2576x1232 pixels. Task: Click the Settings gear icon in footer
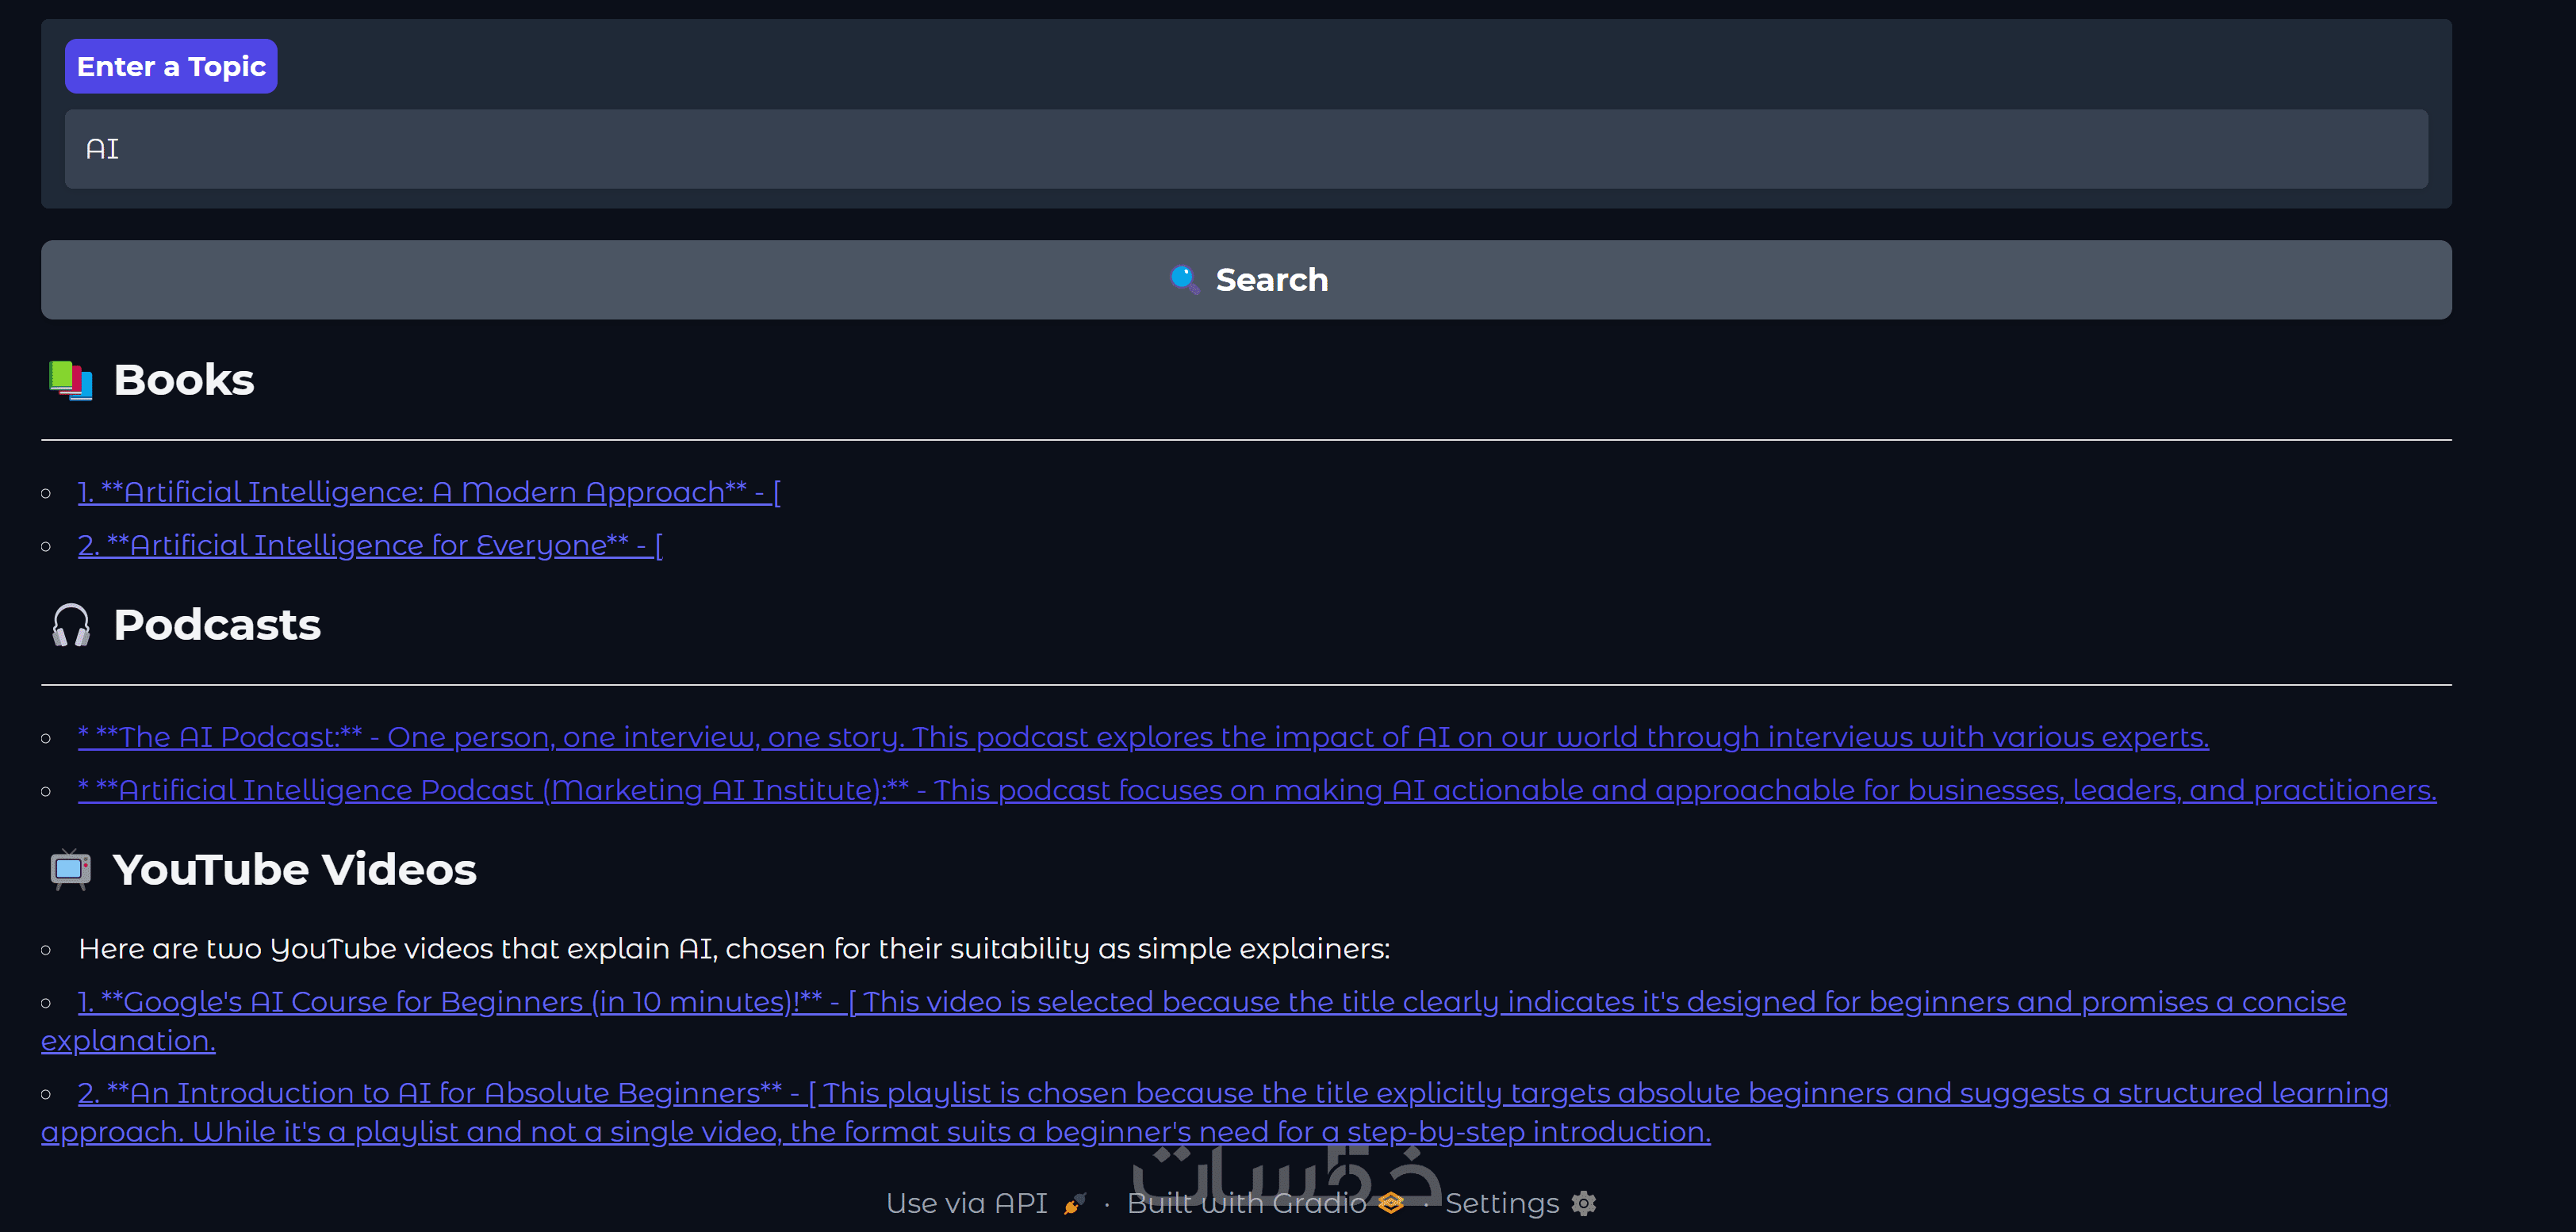(x=1584, y=1203)
